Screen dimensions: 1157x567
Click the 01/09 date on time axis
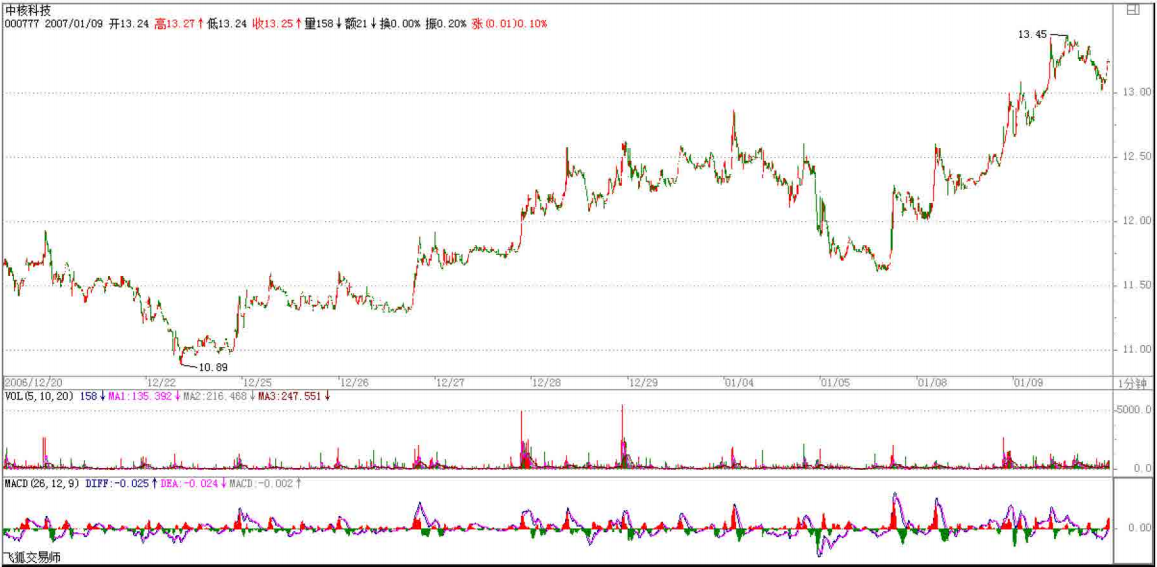pyautogui.click(x=1028, y=383)
